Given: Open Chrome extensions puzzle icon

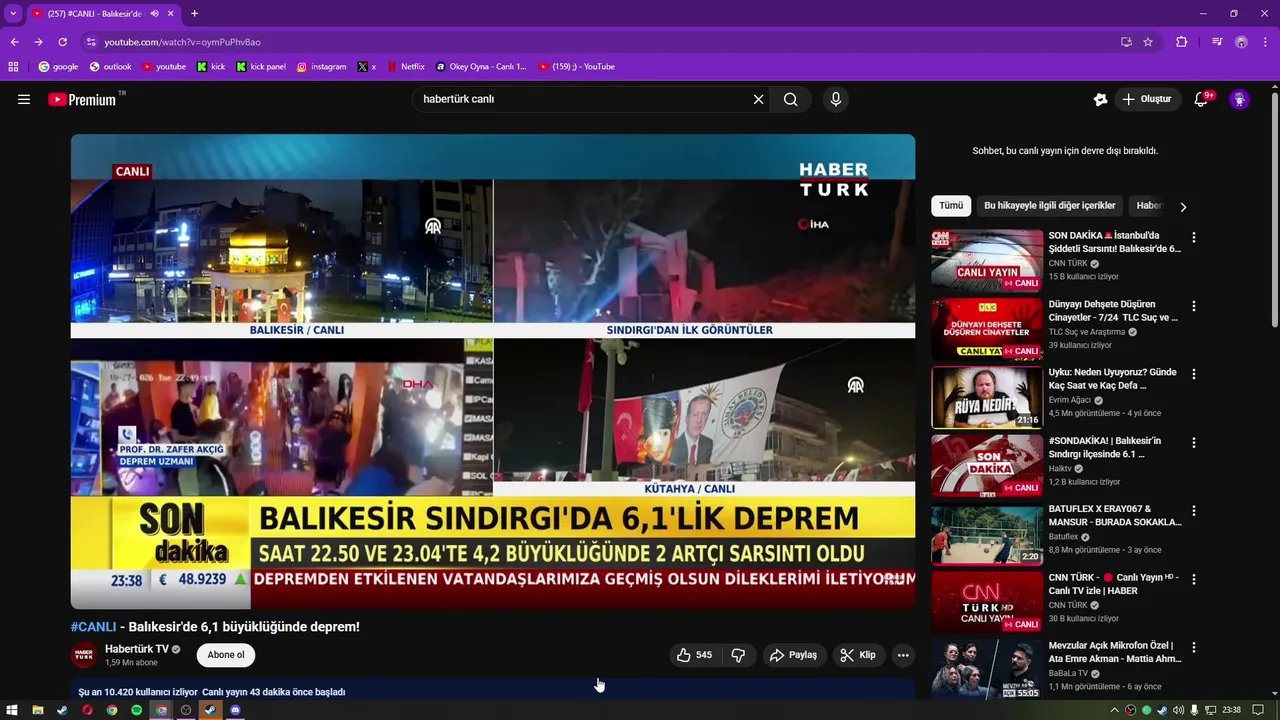Looking at the screenshot, I should coord(1181,42).
